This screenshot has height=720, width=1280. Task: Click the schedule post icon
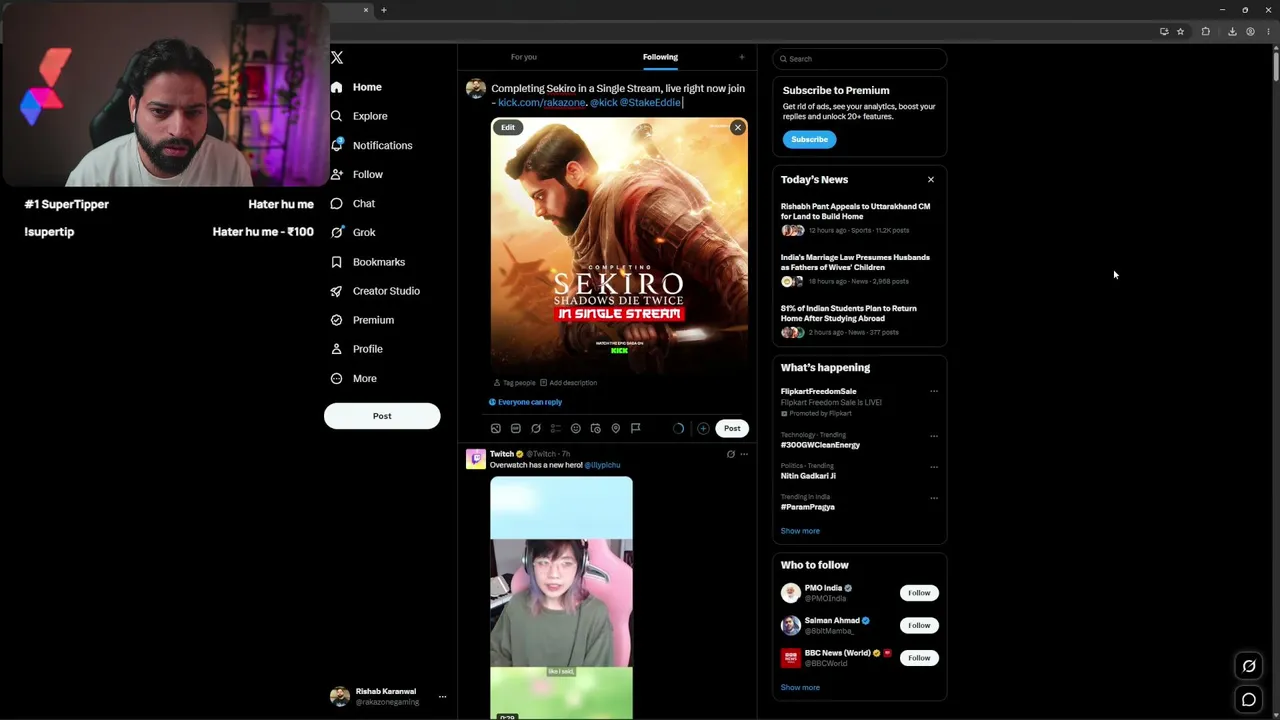596,429
